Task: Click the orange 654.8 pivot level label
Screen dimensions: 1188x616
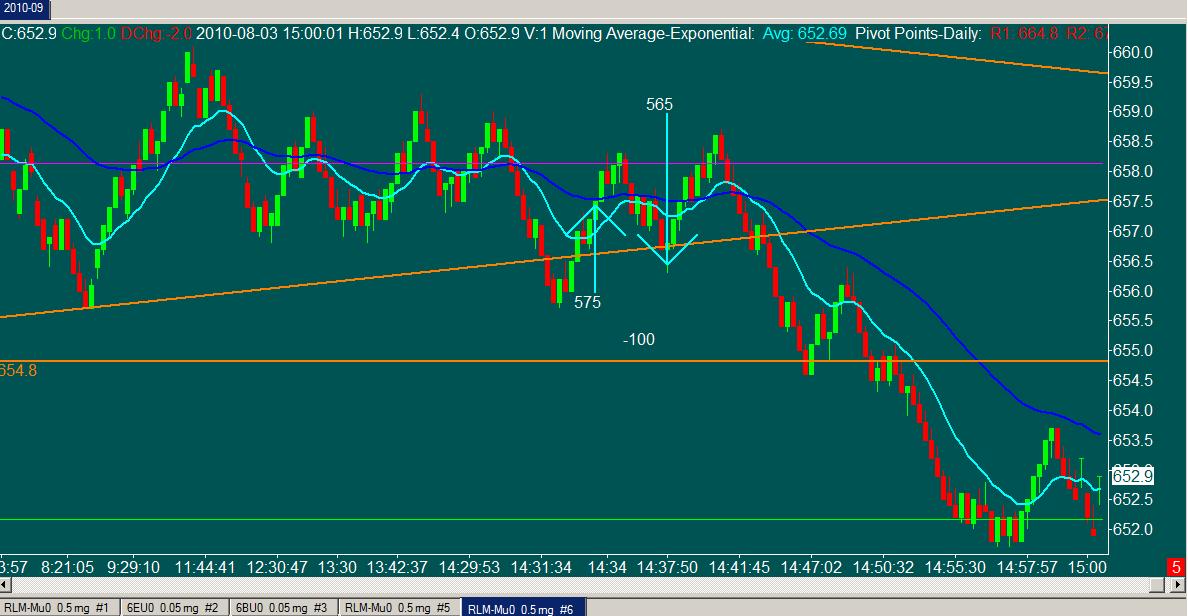Action: tap(18, 371)
